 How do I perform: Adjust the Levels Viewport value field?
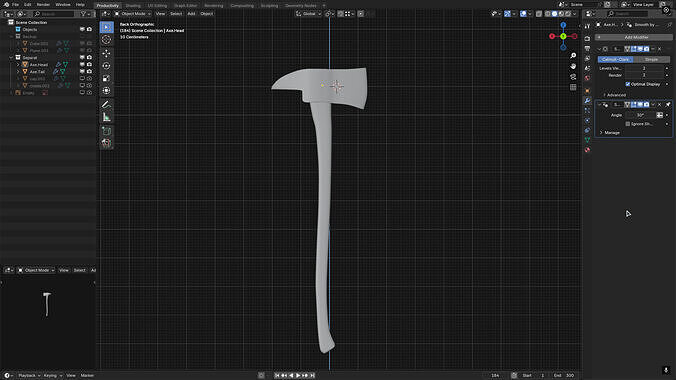(645, 69)
